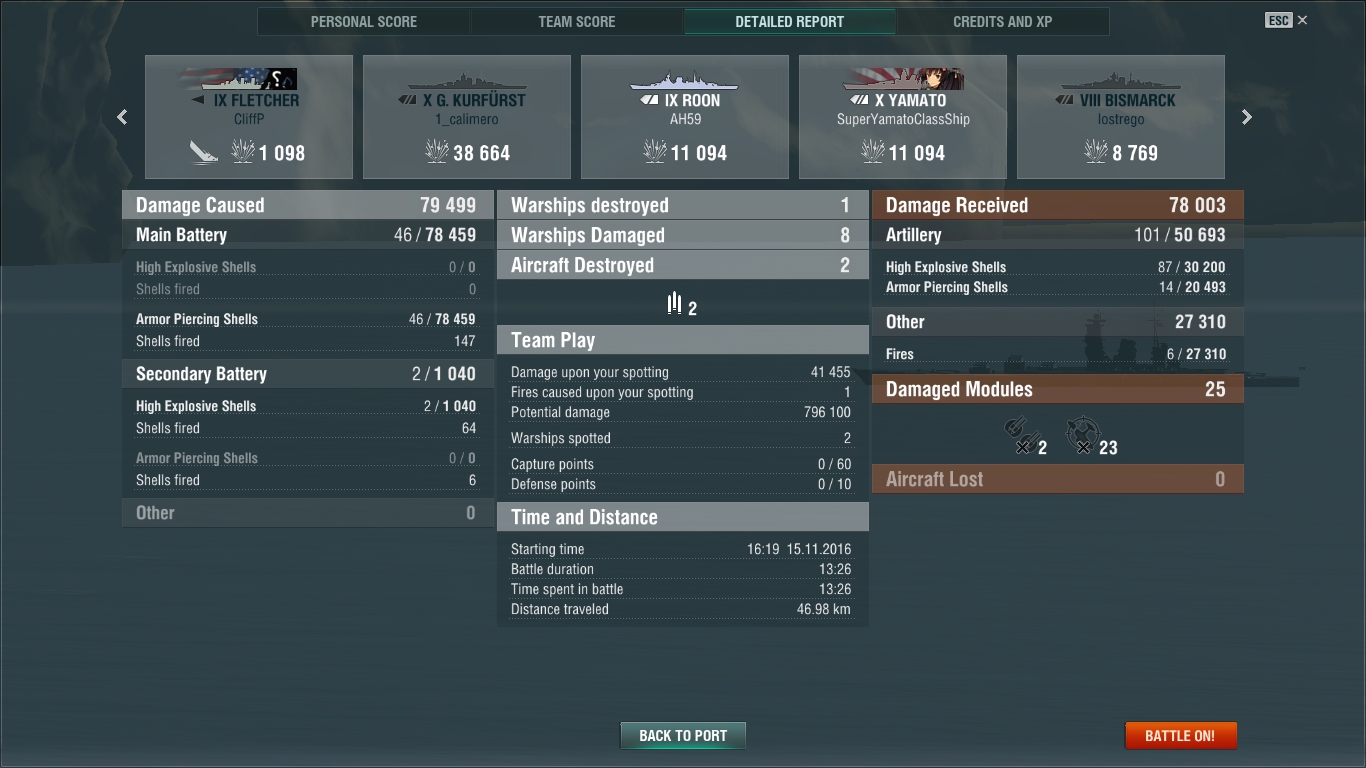
Task: Click the damaged AA mount module icon
Action: point(1081,435)
